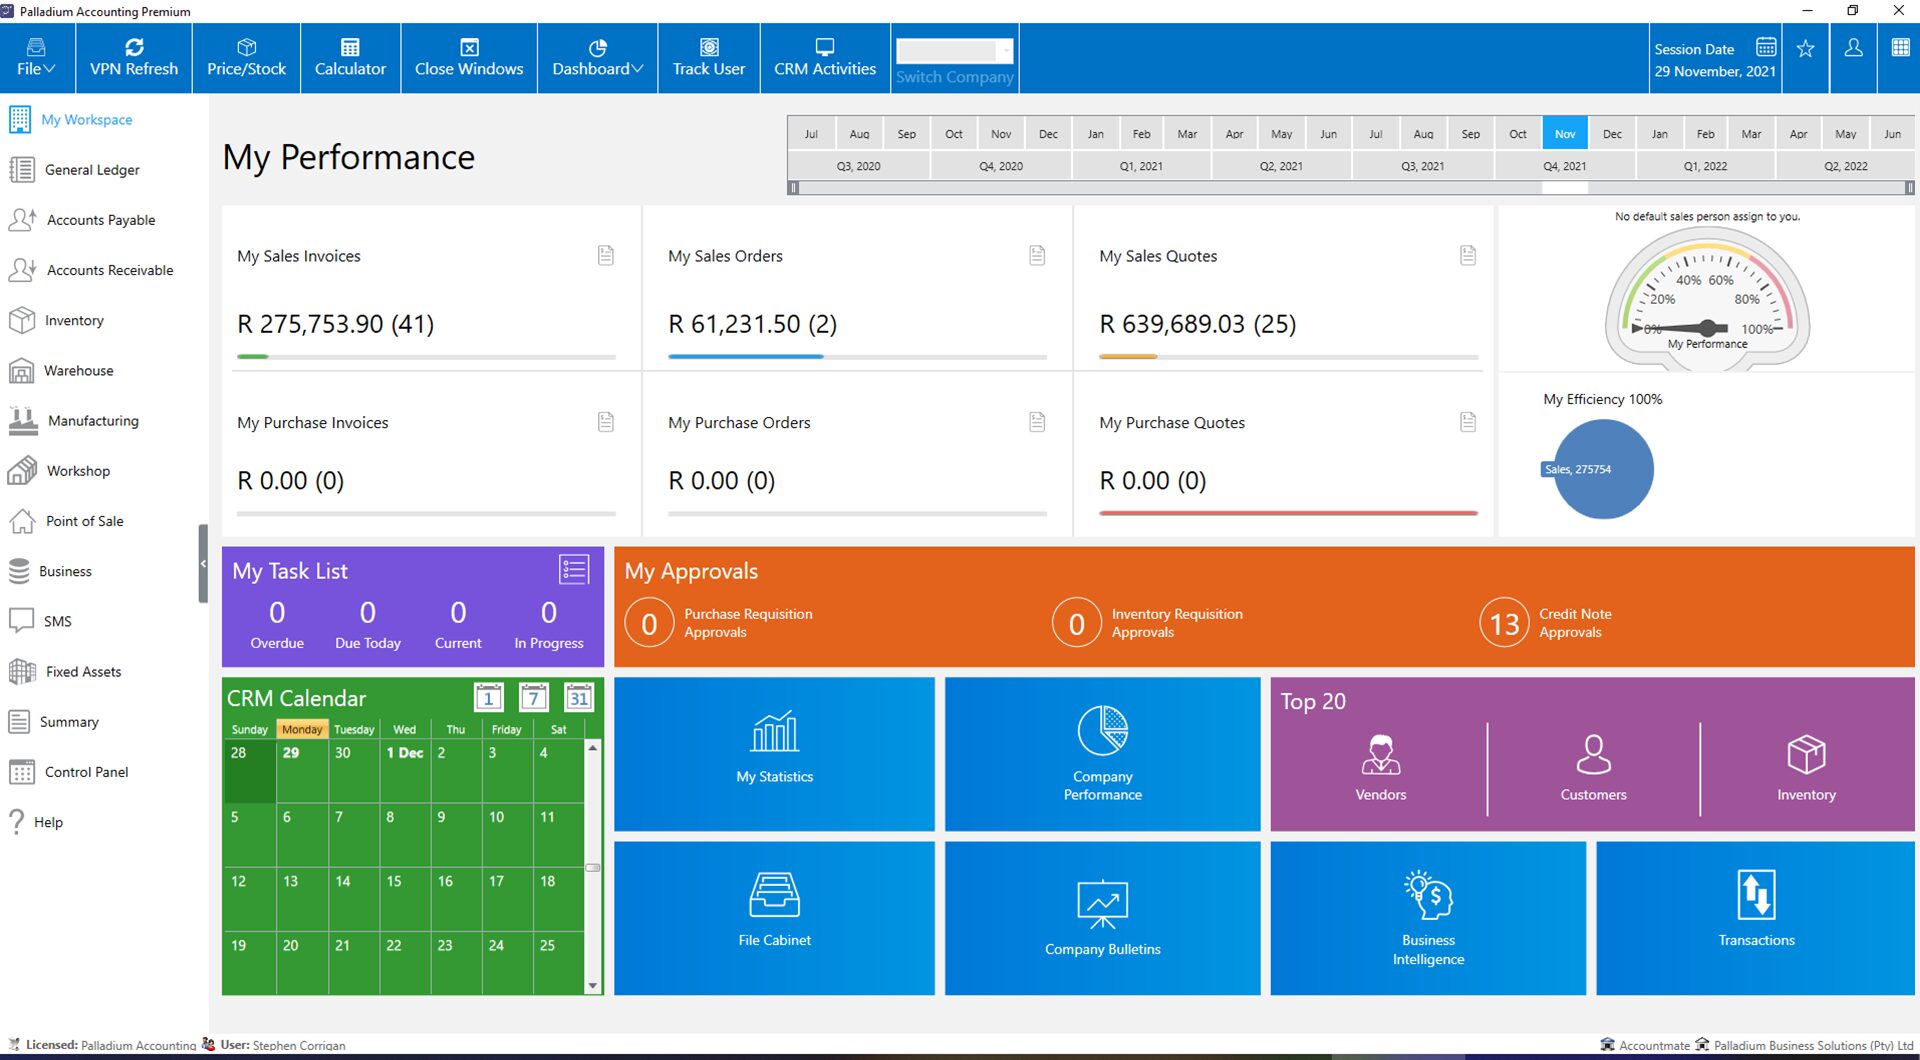Open Credit Note Approvals with 13 pending
Viewport: 1920px width, 1060px height.
(x=1546, y=623)
